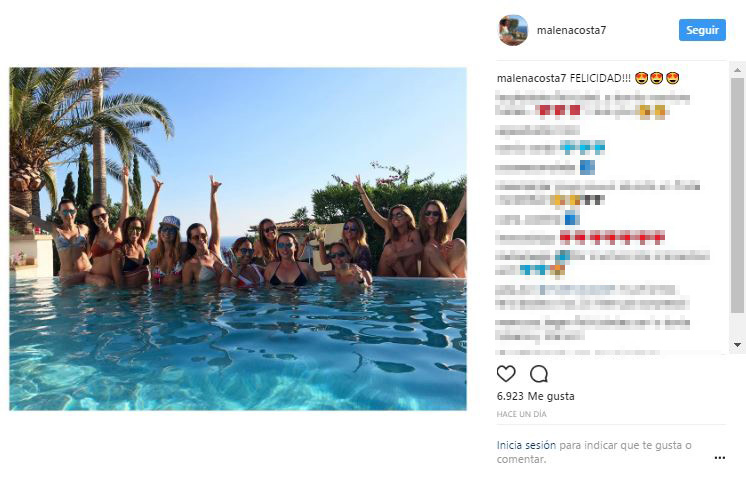Image resolution: width=746 pixels, height=479 pixels.
Task: Click the first heart-eyes emoji in caption
Action: (642, 78)
